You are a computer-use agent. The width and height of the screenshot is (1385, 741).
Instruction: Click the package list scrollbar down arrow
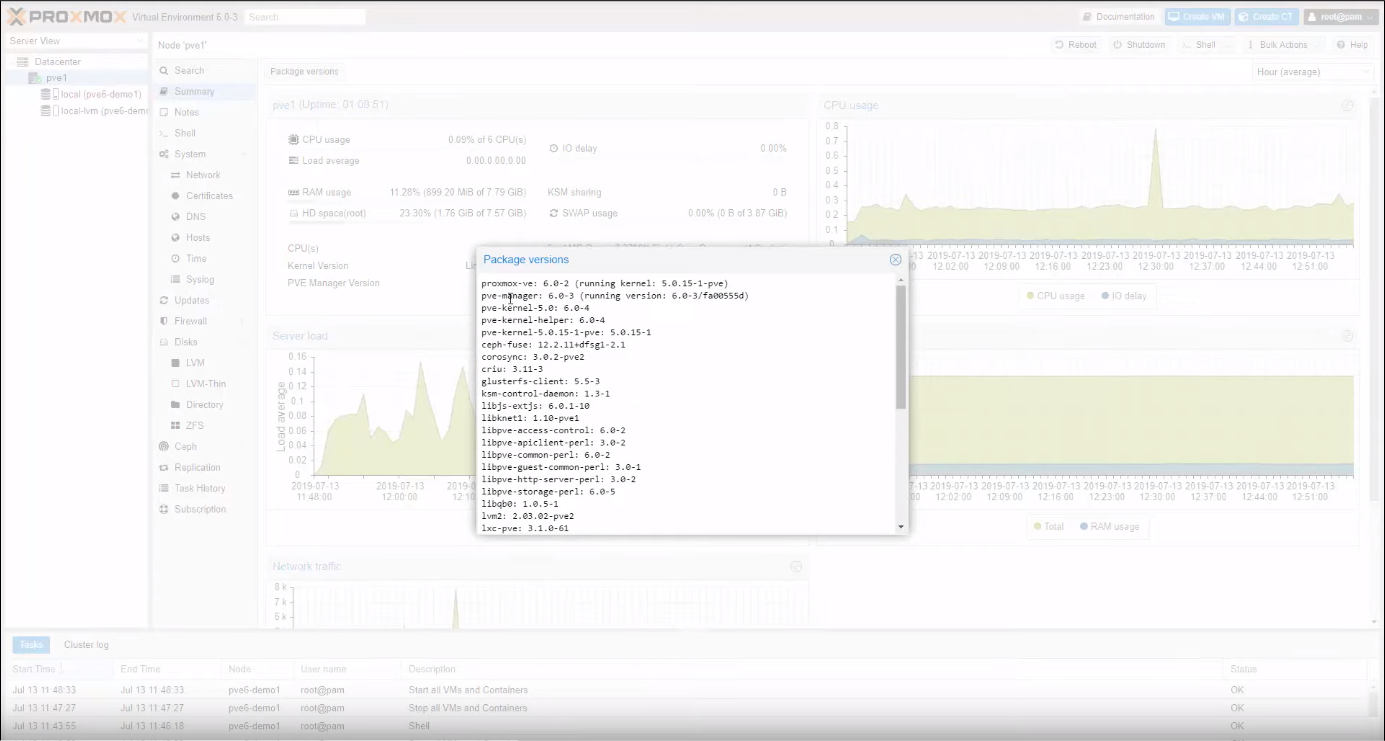[901, 526]
